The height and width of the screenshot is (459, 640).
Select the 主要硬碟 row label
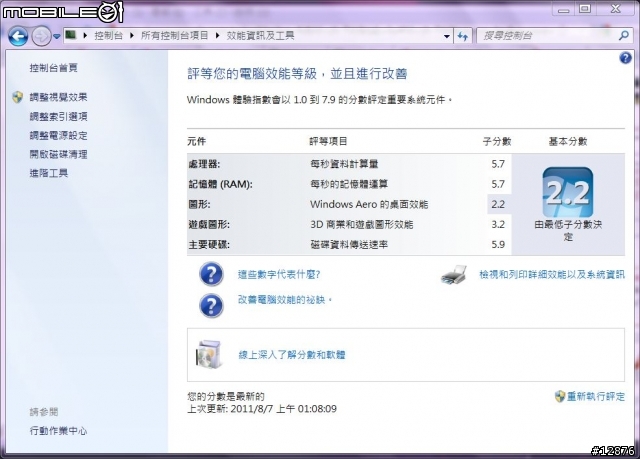(209, 245)
